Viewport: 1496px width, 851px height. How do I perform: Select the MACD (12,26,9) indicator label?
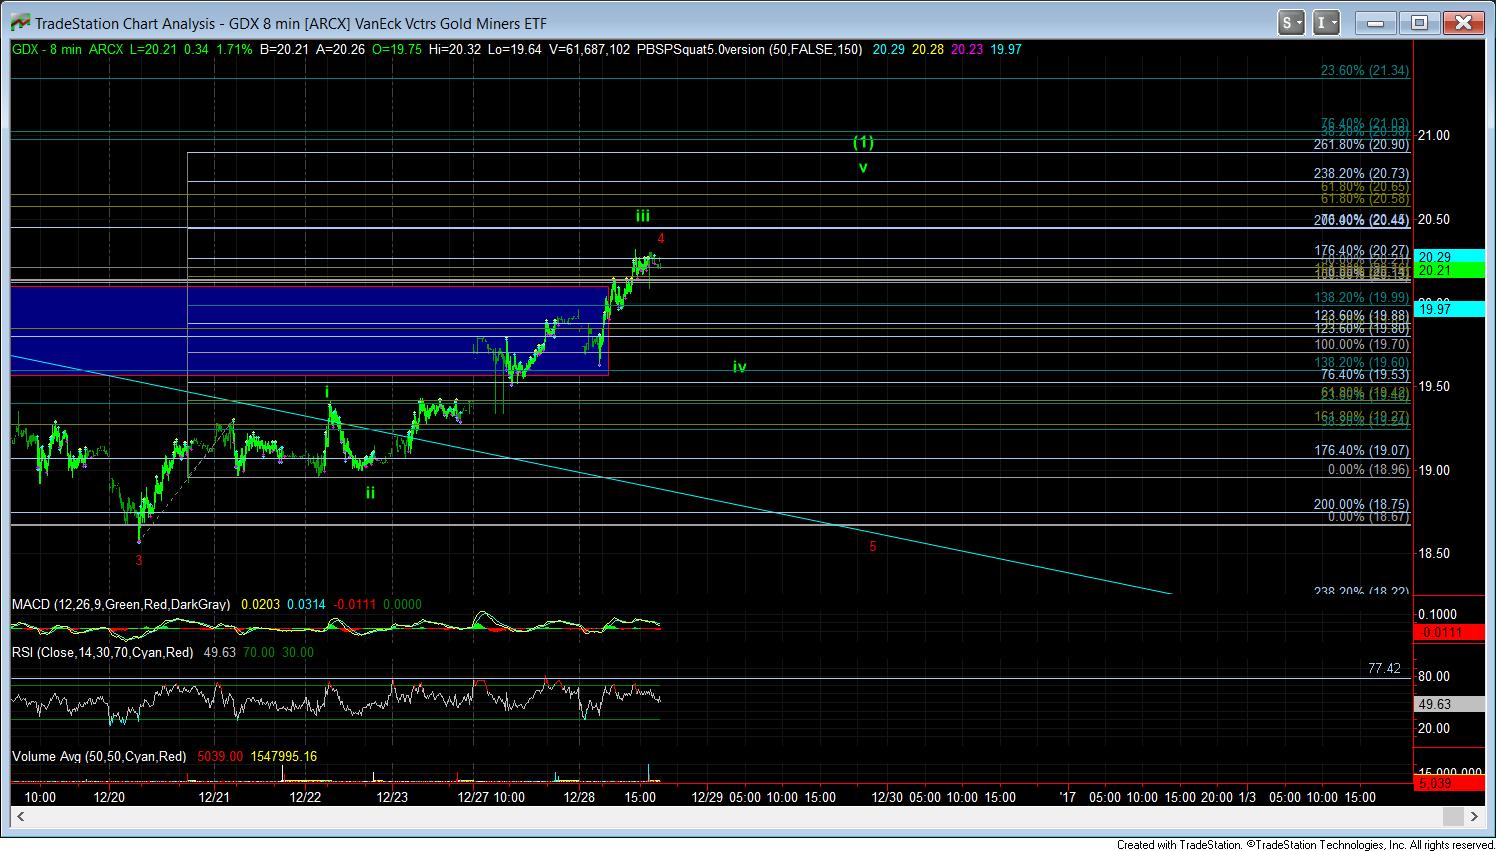pyautogui.click(x=121, y=604)
